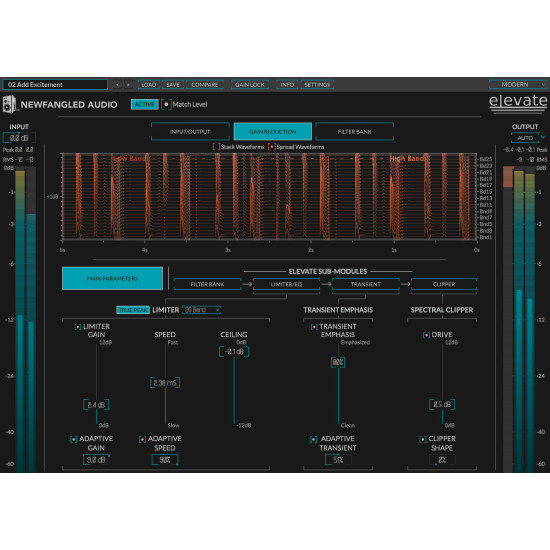Toggle the Adaptive Transient enable box
Screen dimensions: 550x550
[x=314, y=439]
